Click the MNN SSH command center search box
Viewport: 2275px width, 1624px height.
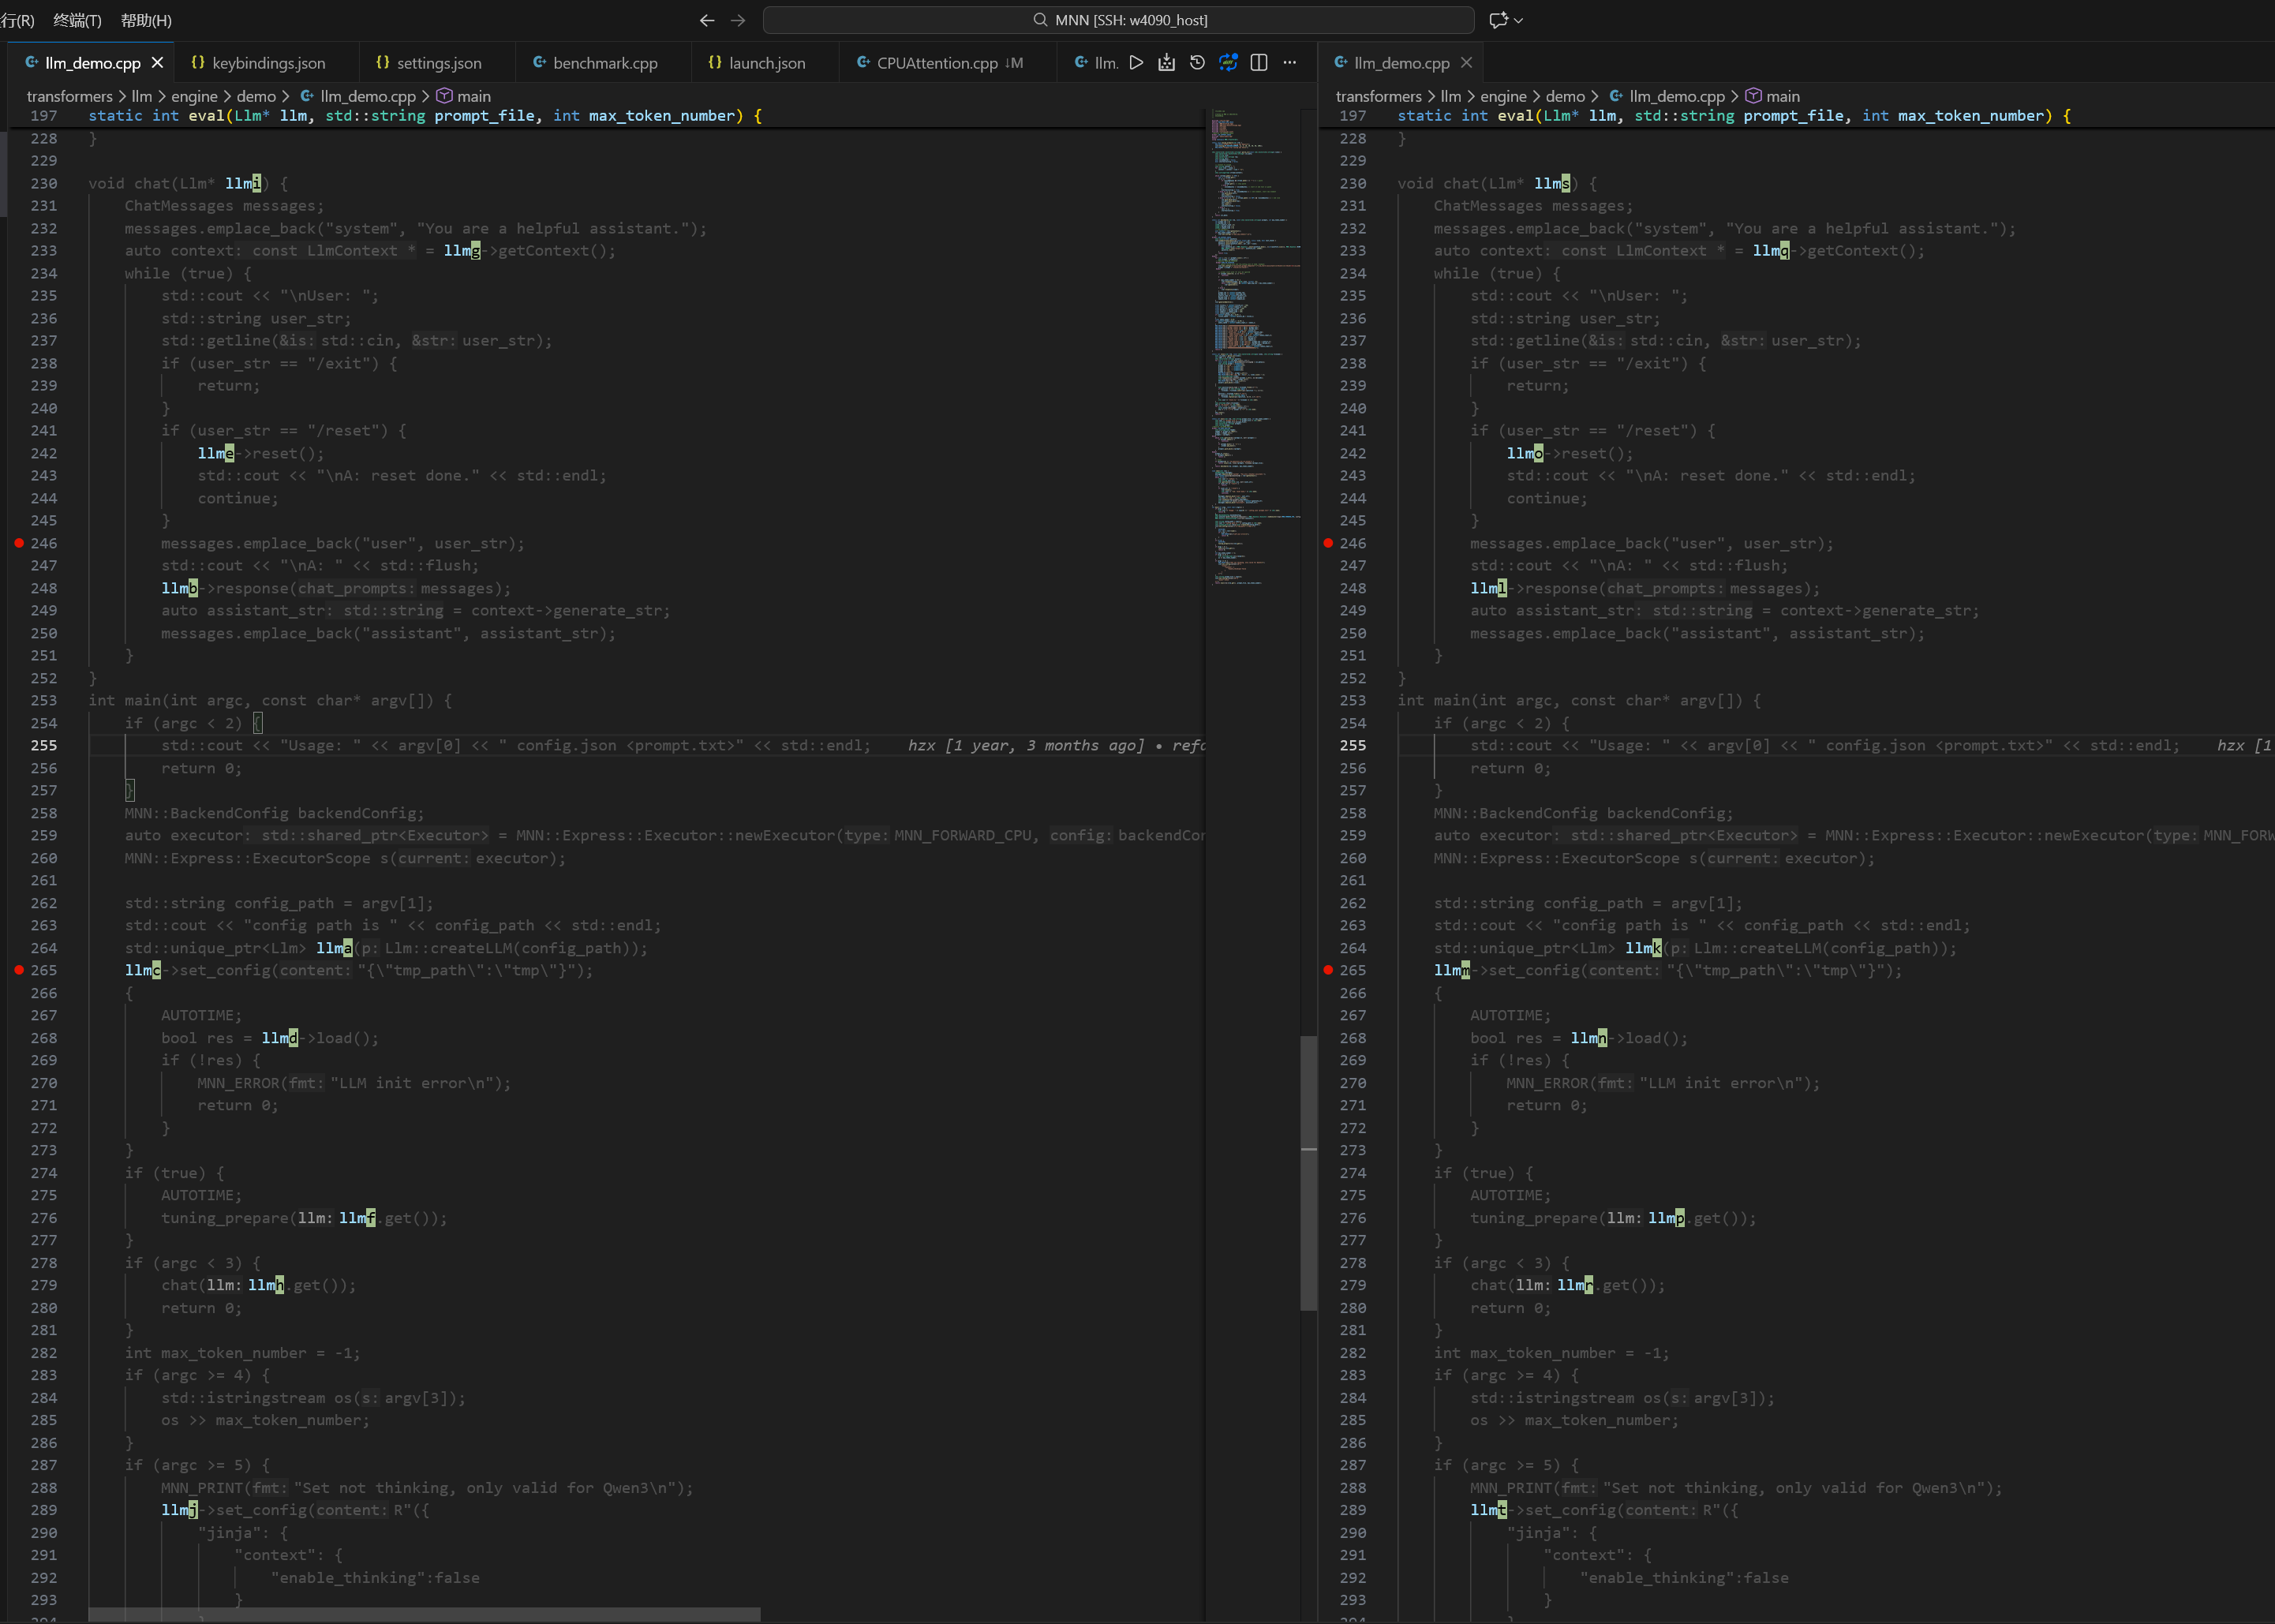point(1118,20)
